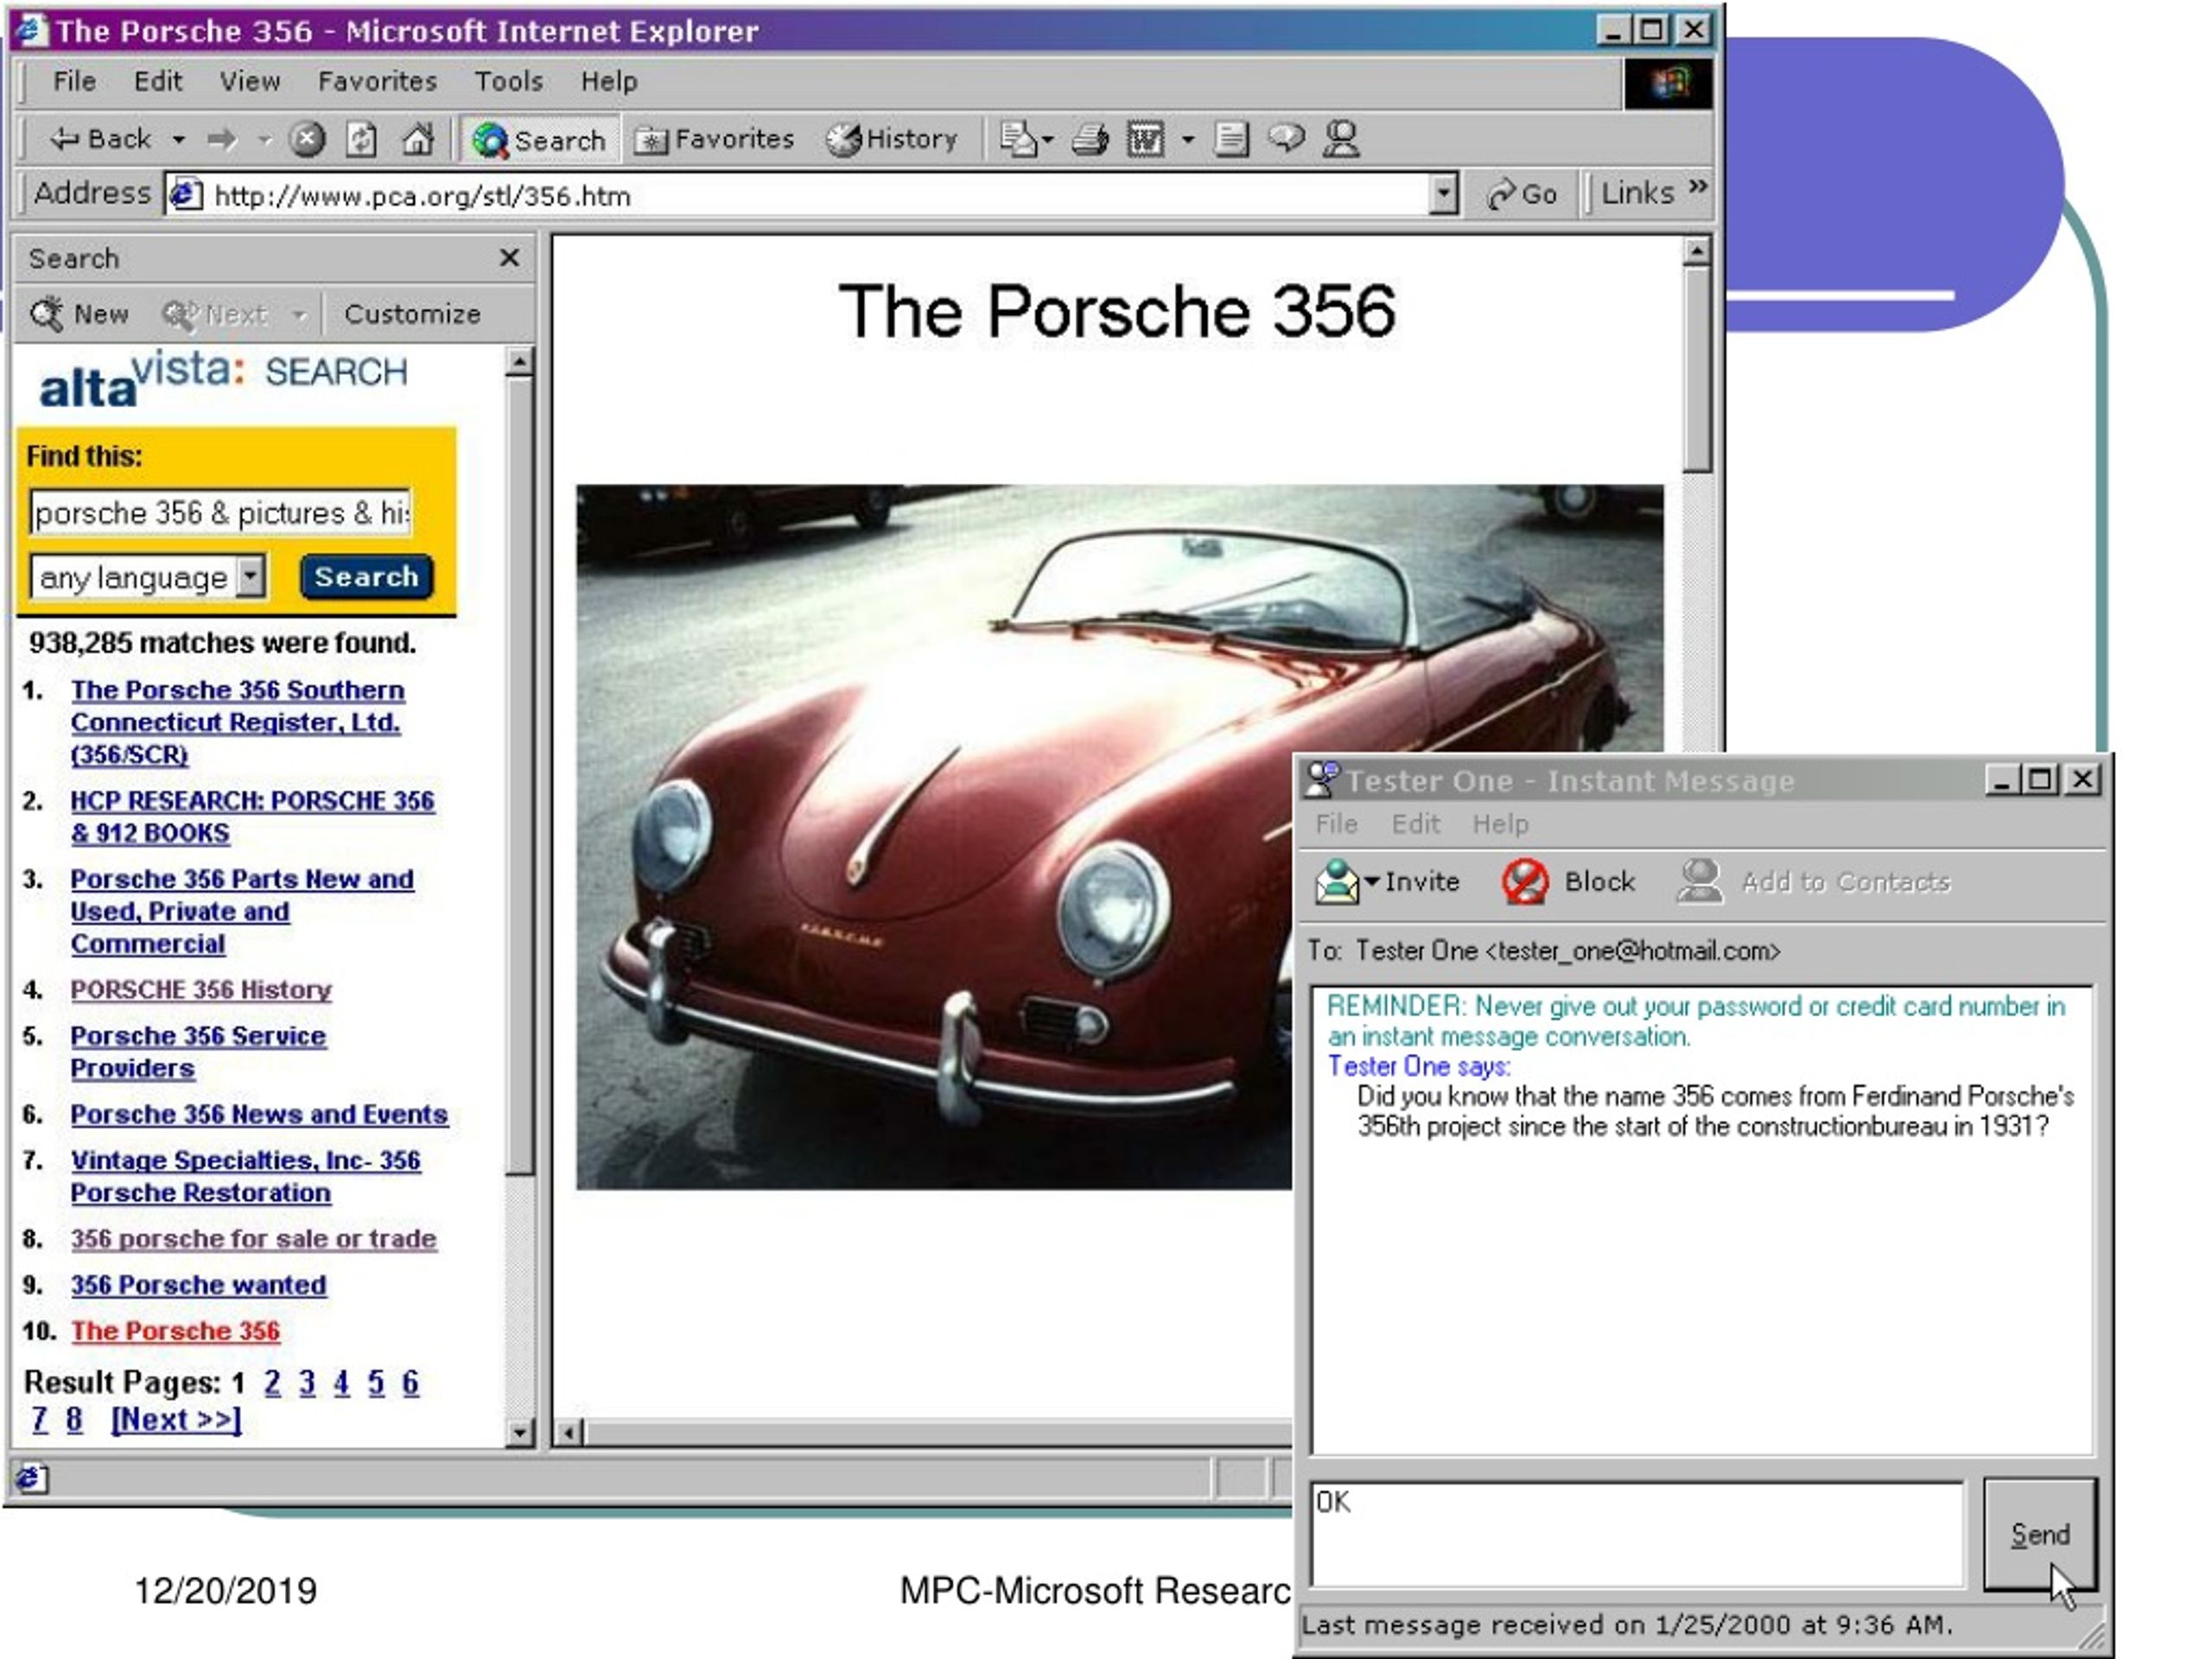
Task: Close the Search side panel
Action: [509, 258]
